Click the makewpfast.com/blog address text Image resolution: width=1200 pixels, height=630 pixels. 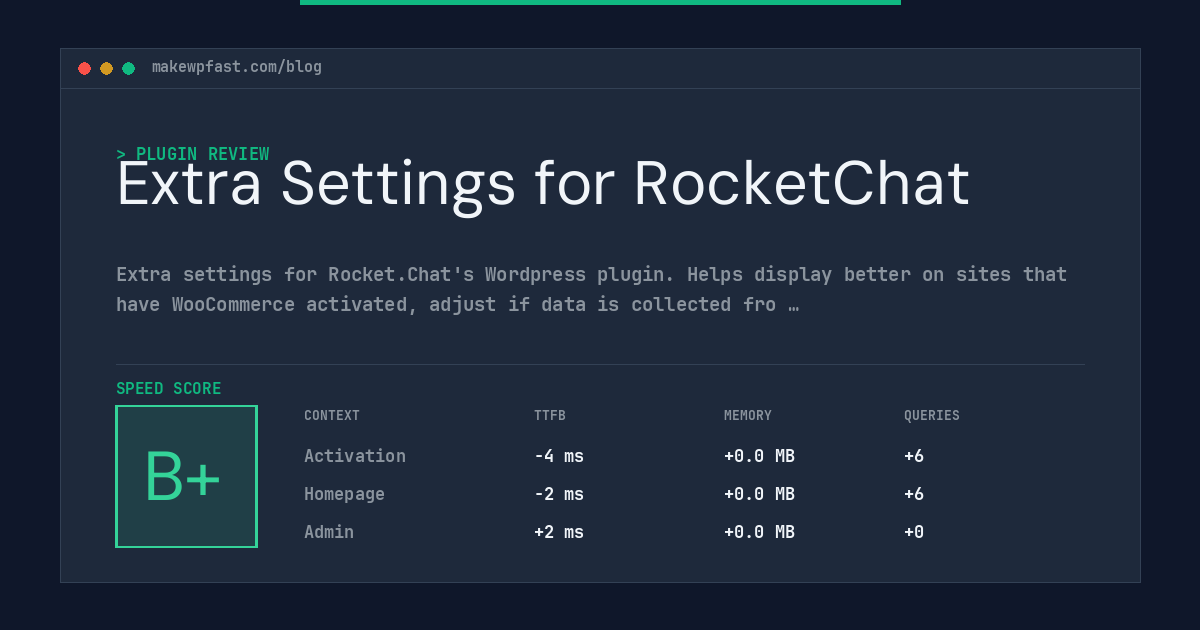click(x=237, y=67)
